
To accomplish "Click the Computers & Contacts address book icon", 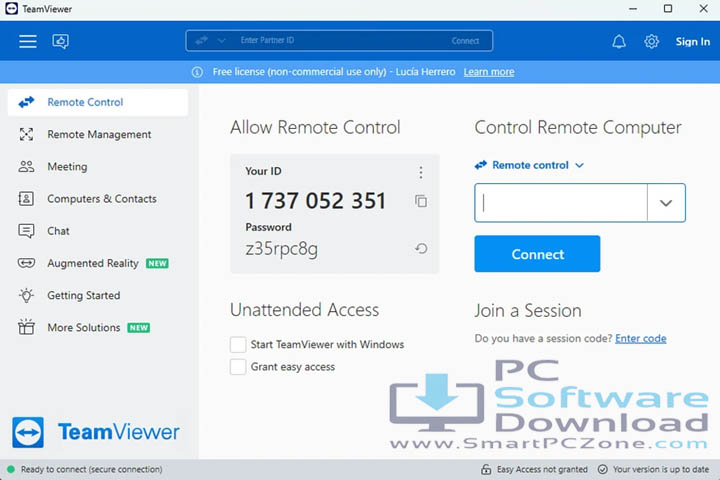I will (x=26, y=198).
